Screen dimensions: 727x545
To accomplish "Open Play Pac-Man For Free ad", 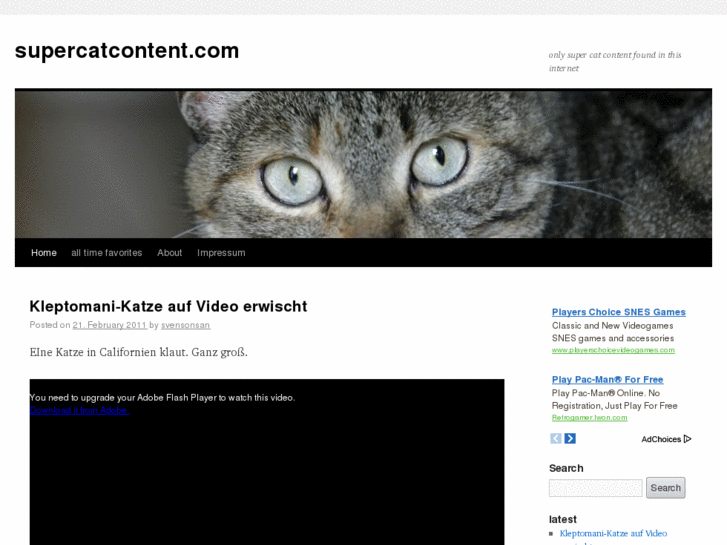I will click(x=607, y=380).
